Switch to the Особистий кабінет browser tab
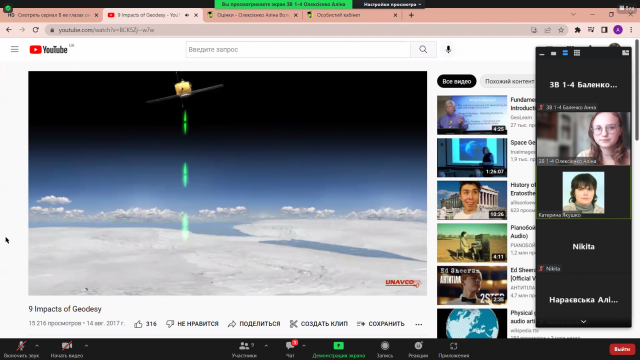Image resolution: width=640 pixels, height=360 pixels. 352,15
